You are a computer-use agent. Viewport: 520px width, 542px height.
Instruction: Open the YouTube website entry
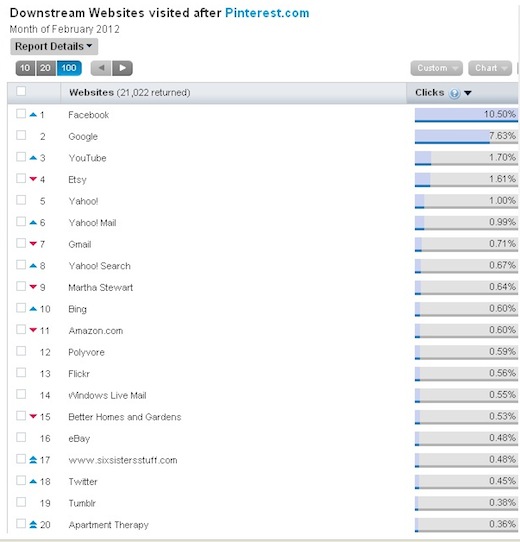click(x=87, y=158)
